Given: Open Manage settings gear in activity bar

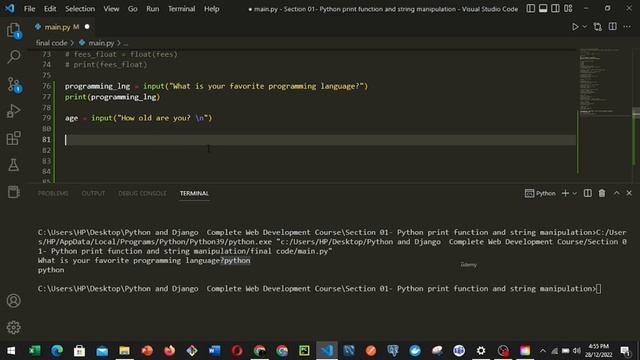Looking at the screenshot, I should click(13, 327).
